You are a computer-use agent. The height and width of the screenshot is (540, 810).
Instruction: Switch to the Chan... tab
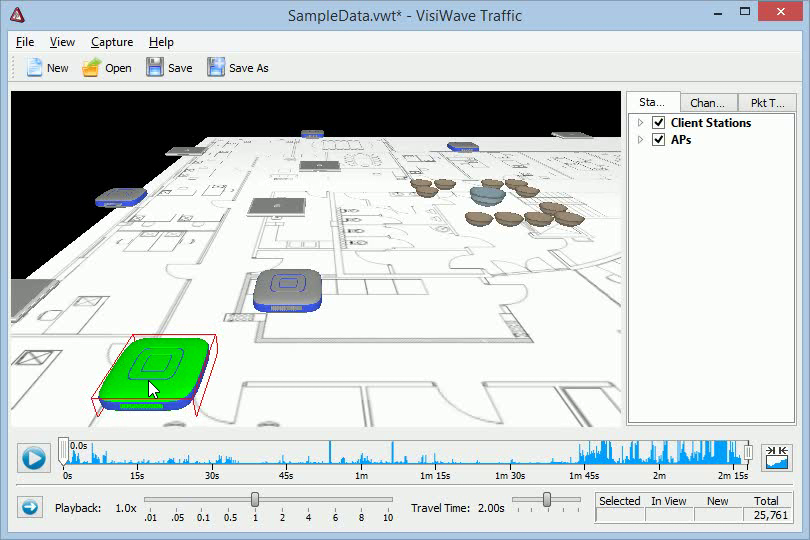click(x=708, y=103)
